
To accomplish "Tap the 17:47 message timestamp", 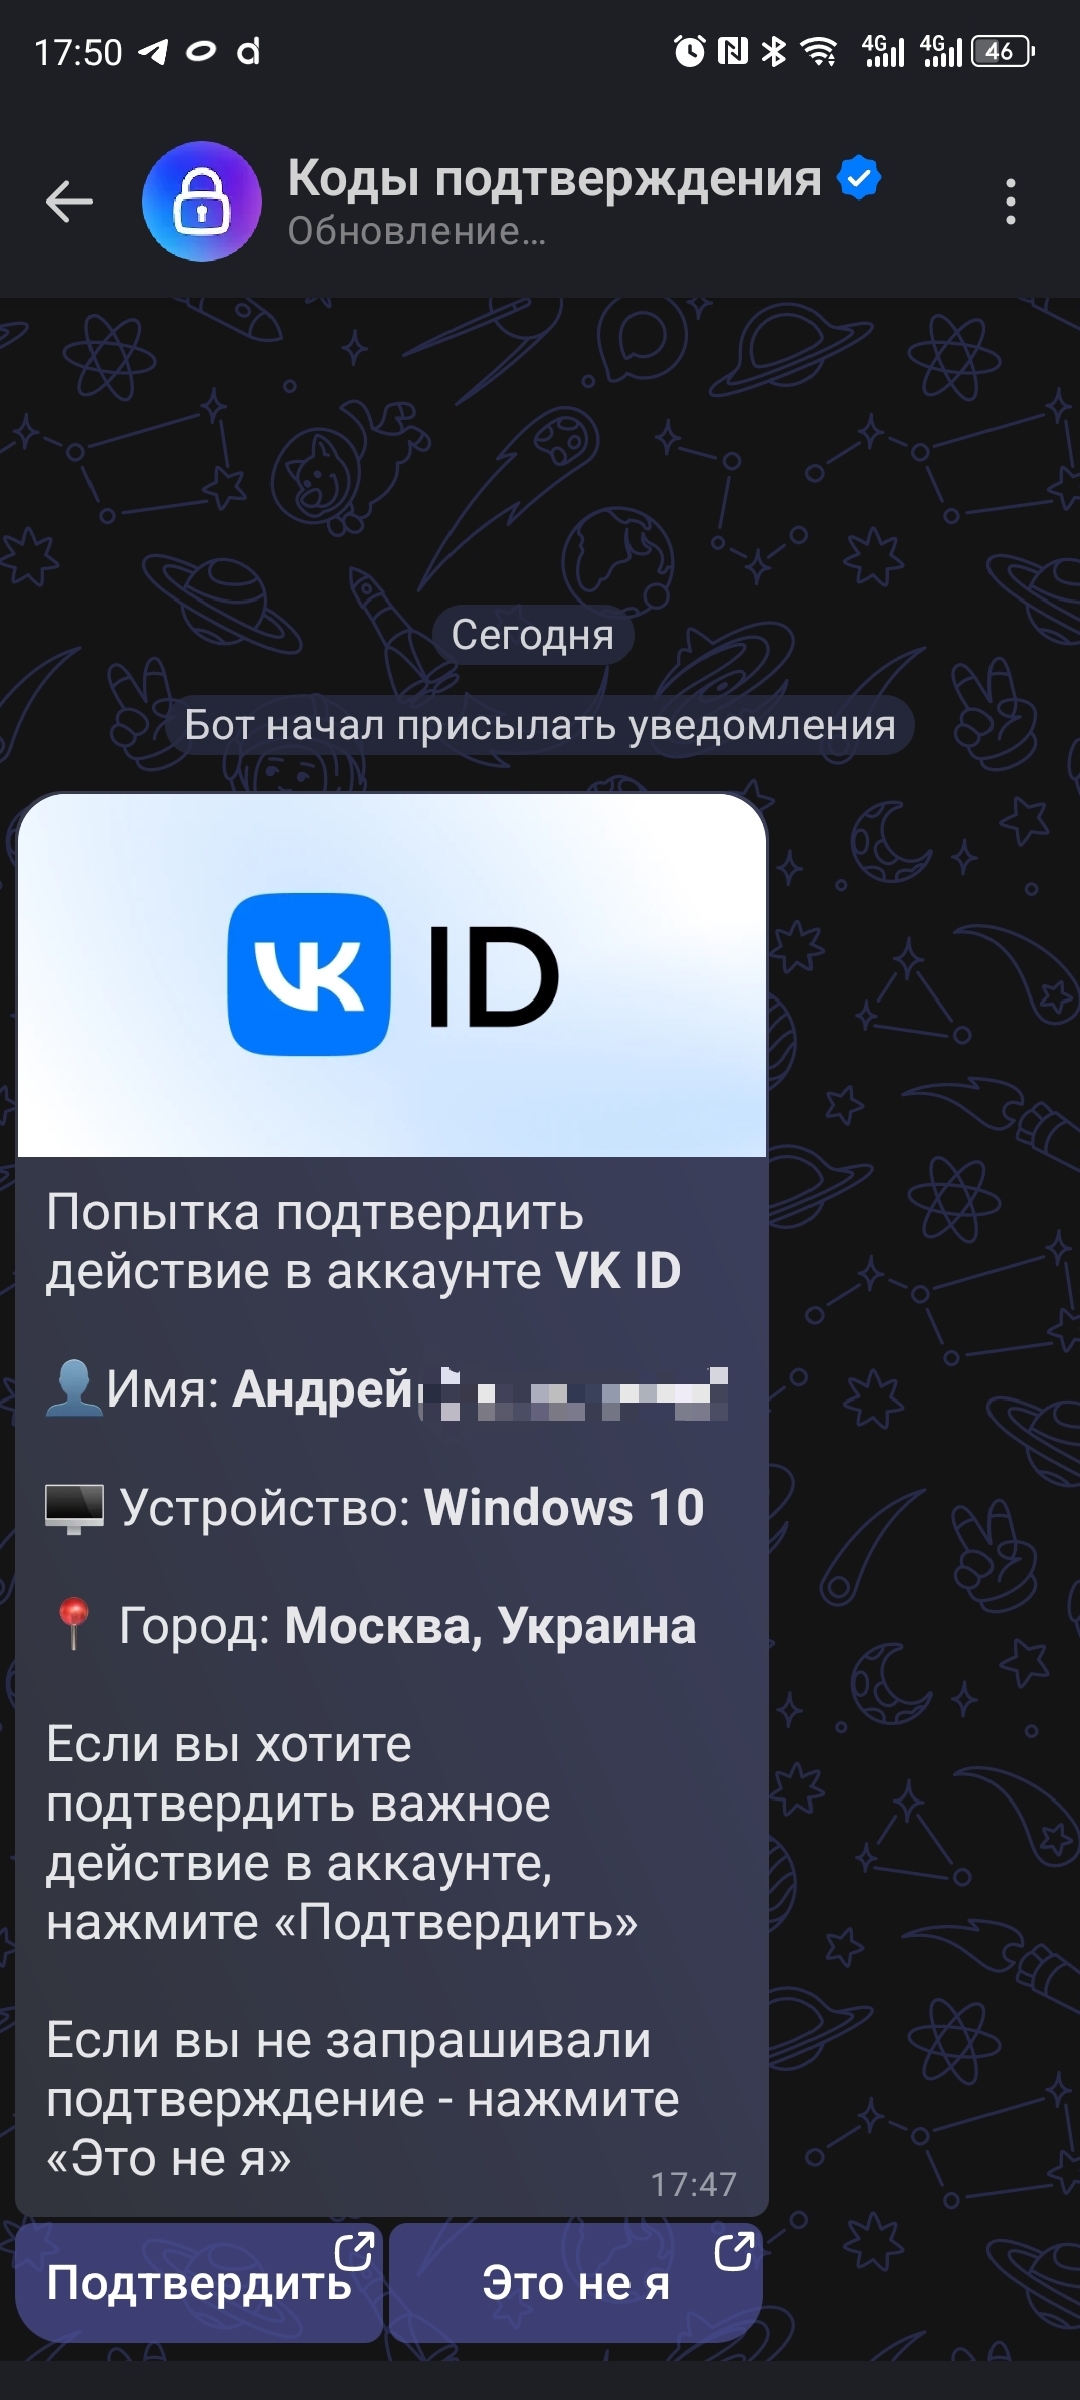I will (x=693, y=2185).
